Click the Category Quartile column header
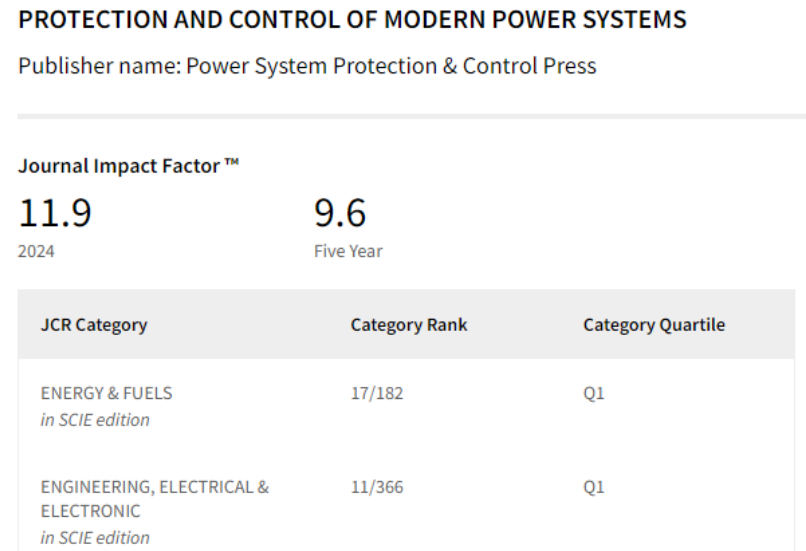Screen dimensions: 806x551 654,325
